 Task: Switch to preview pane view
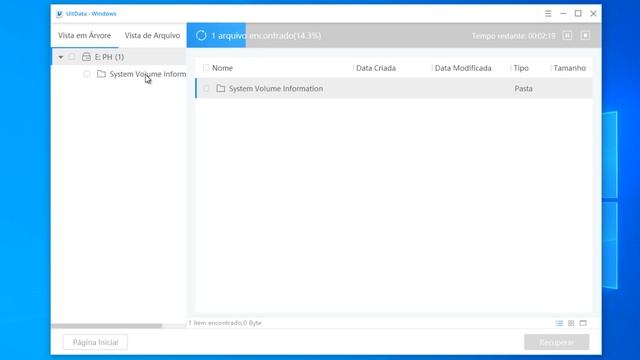[x=583, y=323]
